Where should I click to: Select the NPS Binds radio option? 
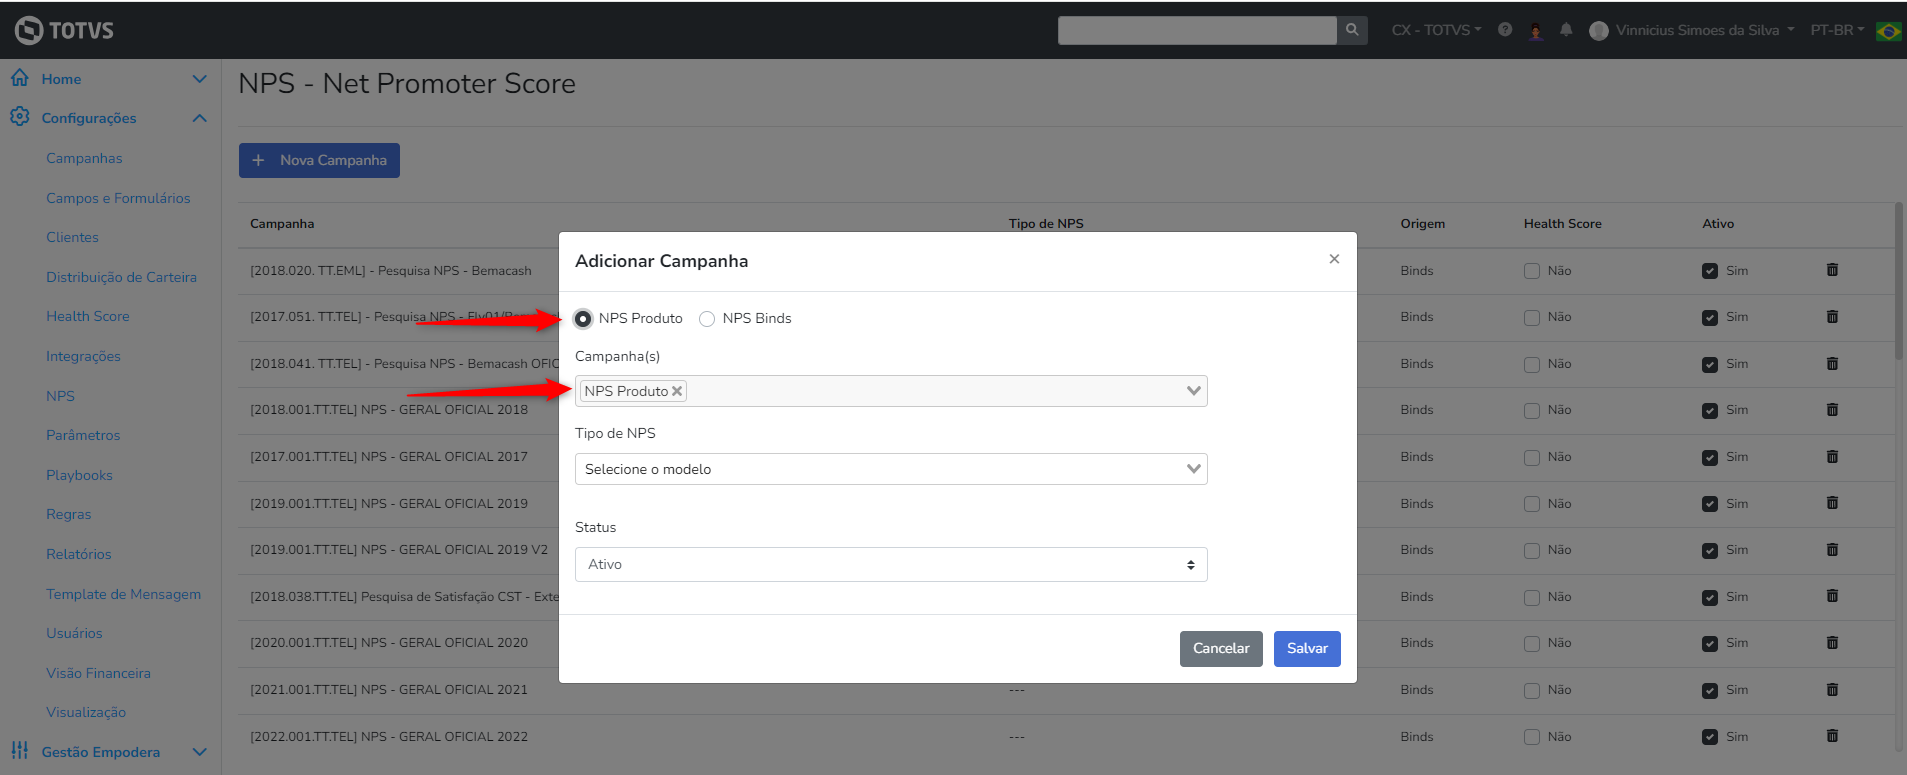click(x=707, y=319)
